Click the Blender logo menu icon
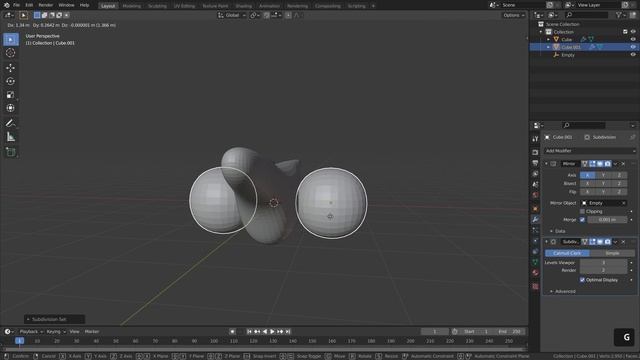Image resolution: width=640 pixels, height=360 pixels. pyautogui.click(x=6, y=5)
